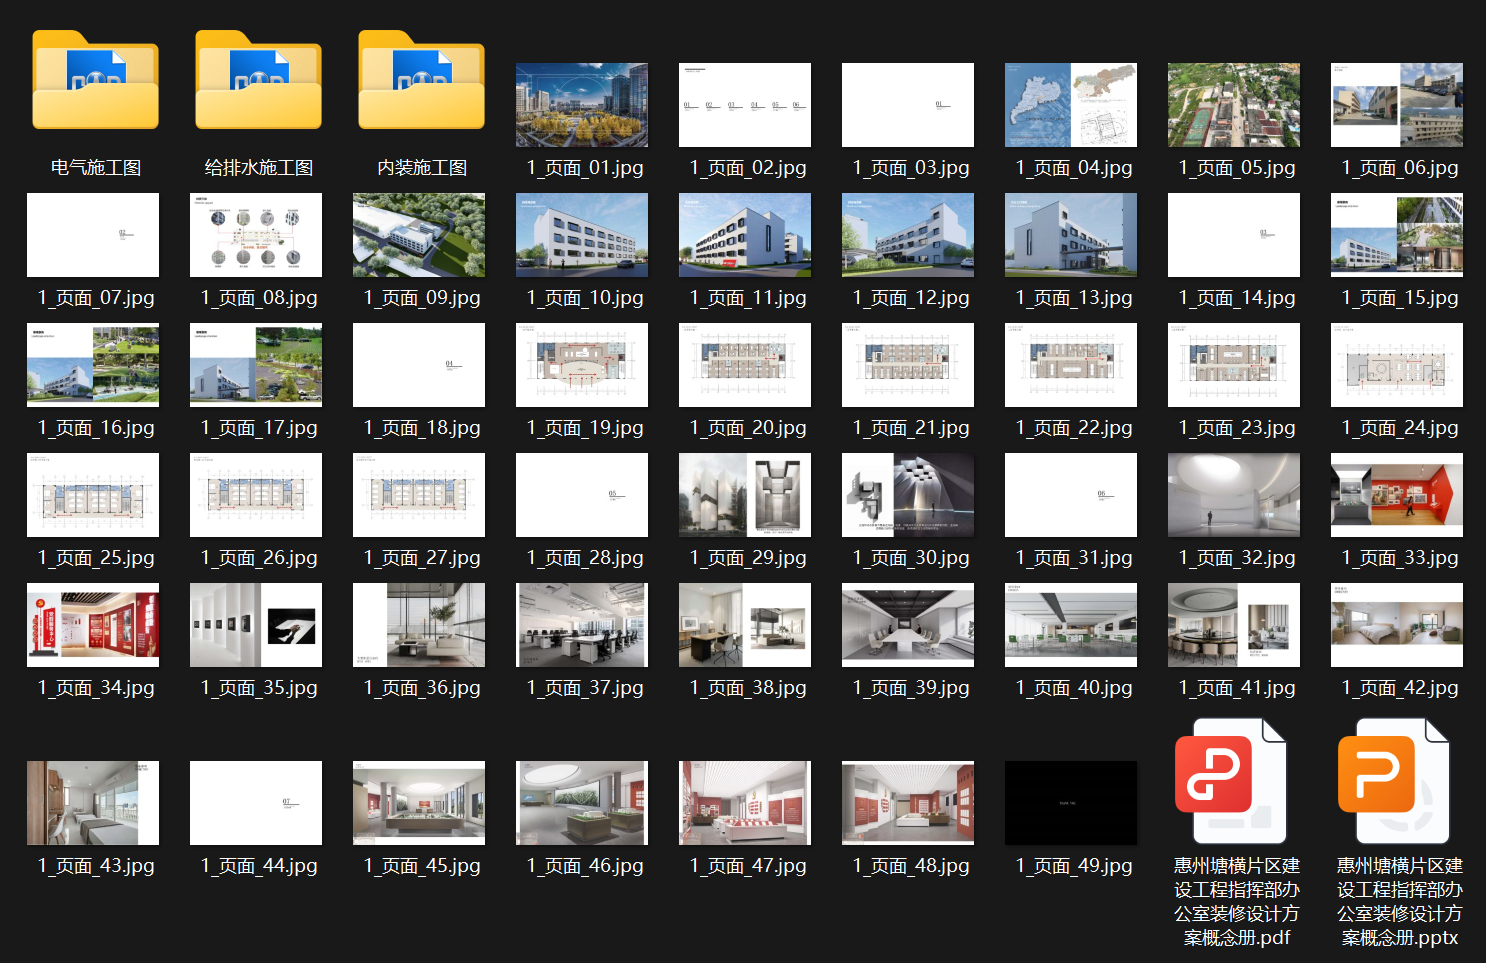Select the black thumbnail of 1_页面_49.jpg
This screenshot has width=1486, height=963.
click(1071, 803)
